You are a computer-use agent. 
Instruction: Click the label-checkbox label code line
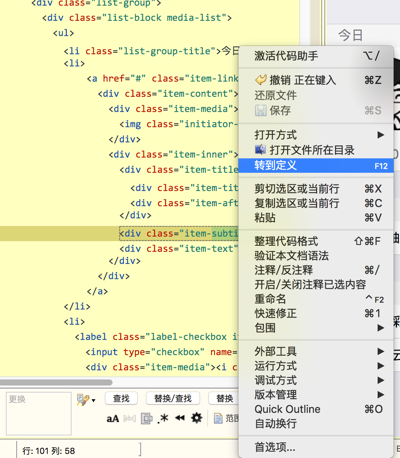click(x=157, y=337)
